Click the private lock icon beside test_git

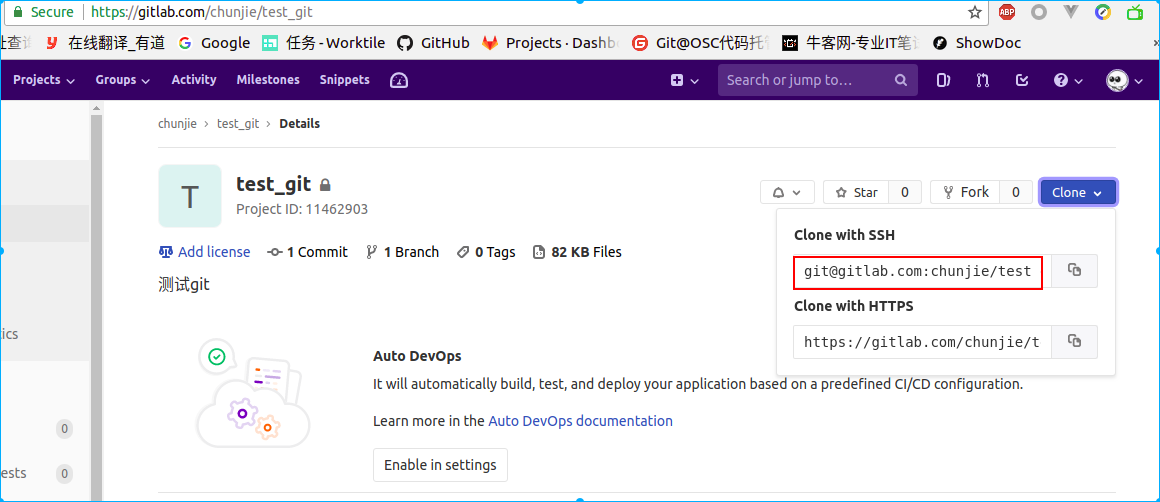click(x=325, y=184)
